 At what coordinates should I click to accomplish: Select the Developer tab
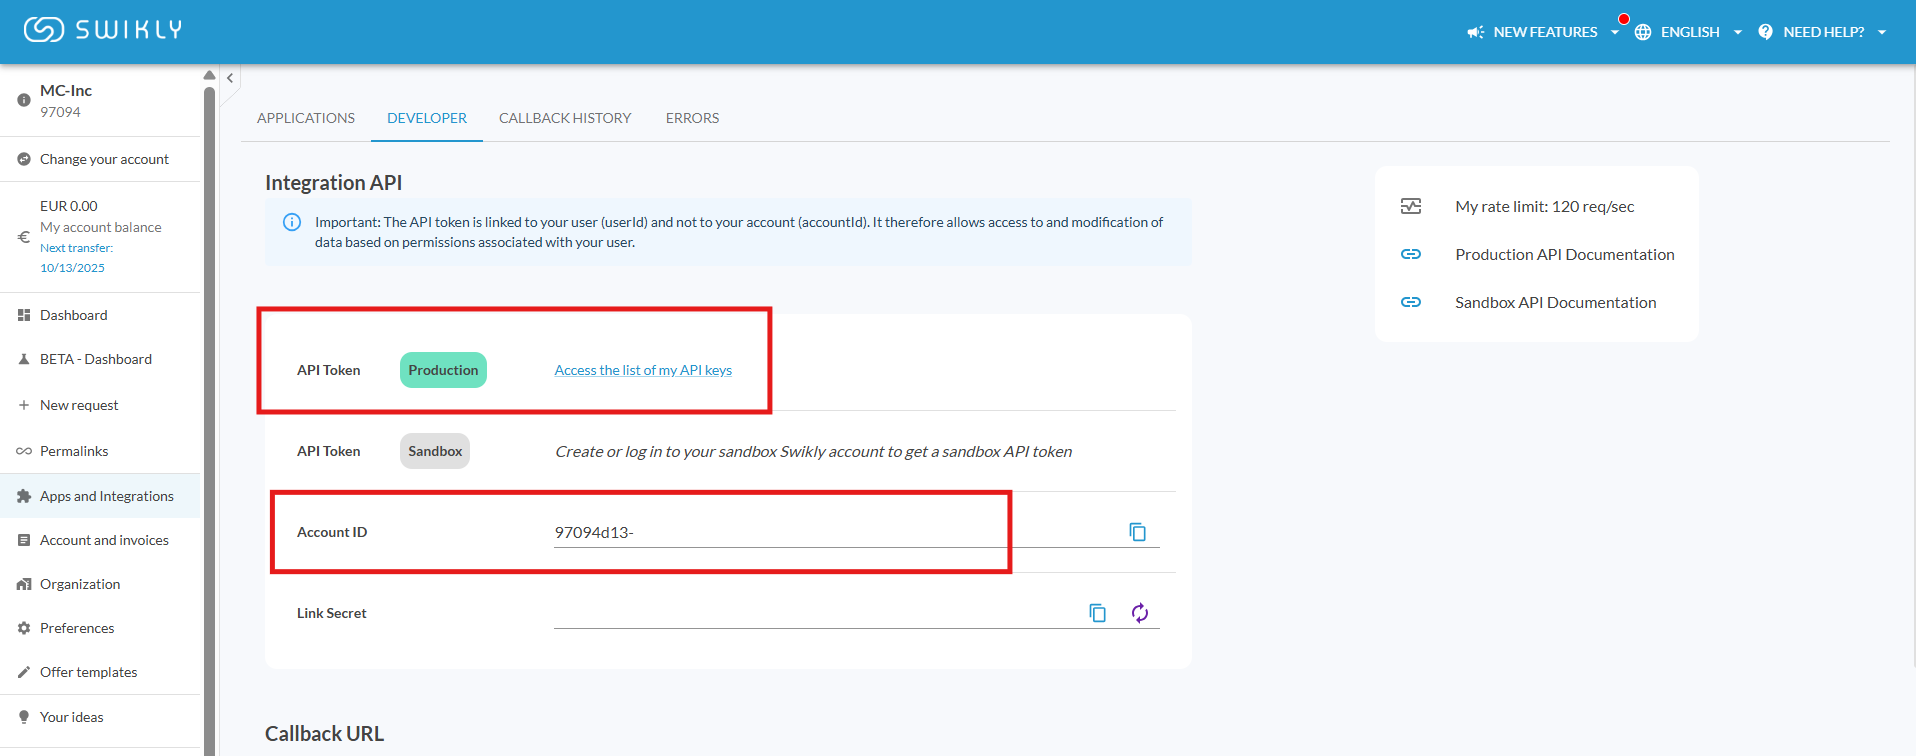click(x=427, y=118)
